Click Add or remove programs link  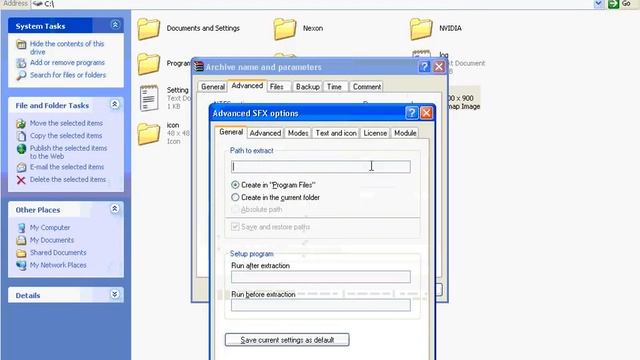tap(67, 62)
